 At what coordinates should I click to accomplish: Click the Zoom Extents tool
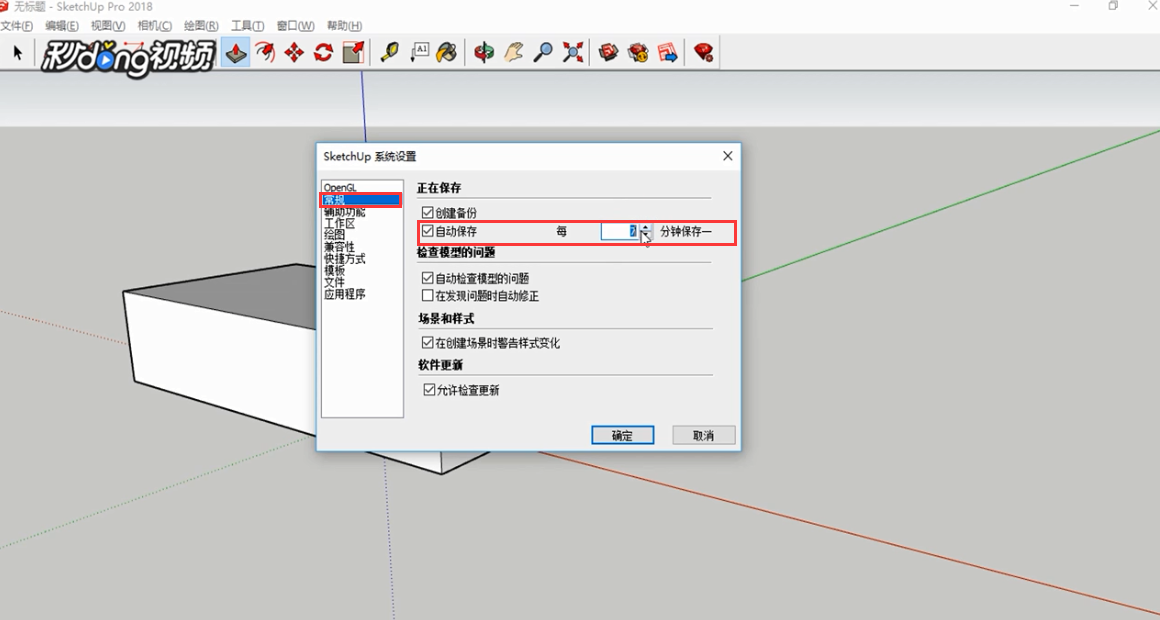click(x=573, y=53)
